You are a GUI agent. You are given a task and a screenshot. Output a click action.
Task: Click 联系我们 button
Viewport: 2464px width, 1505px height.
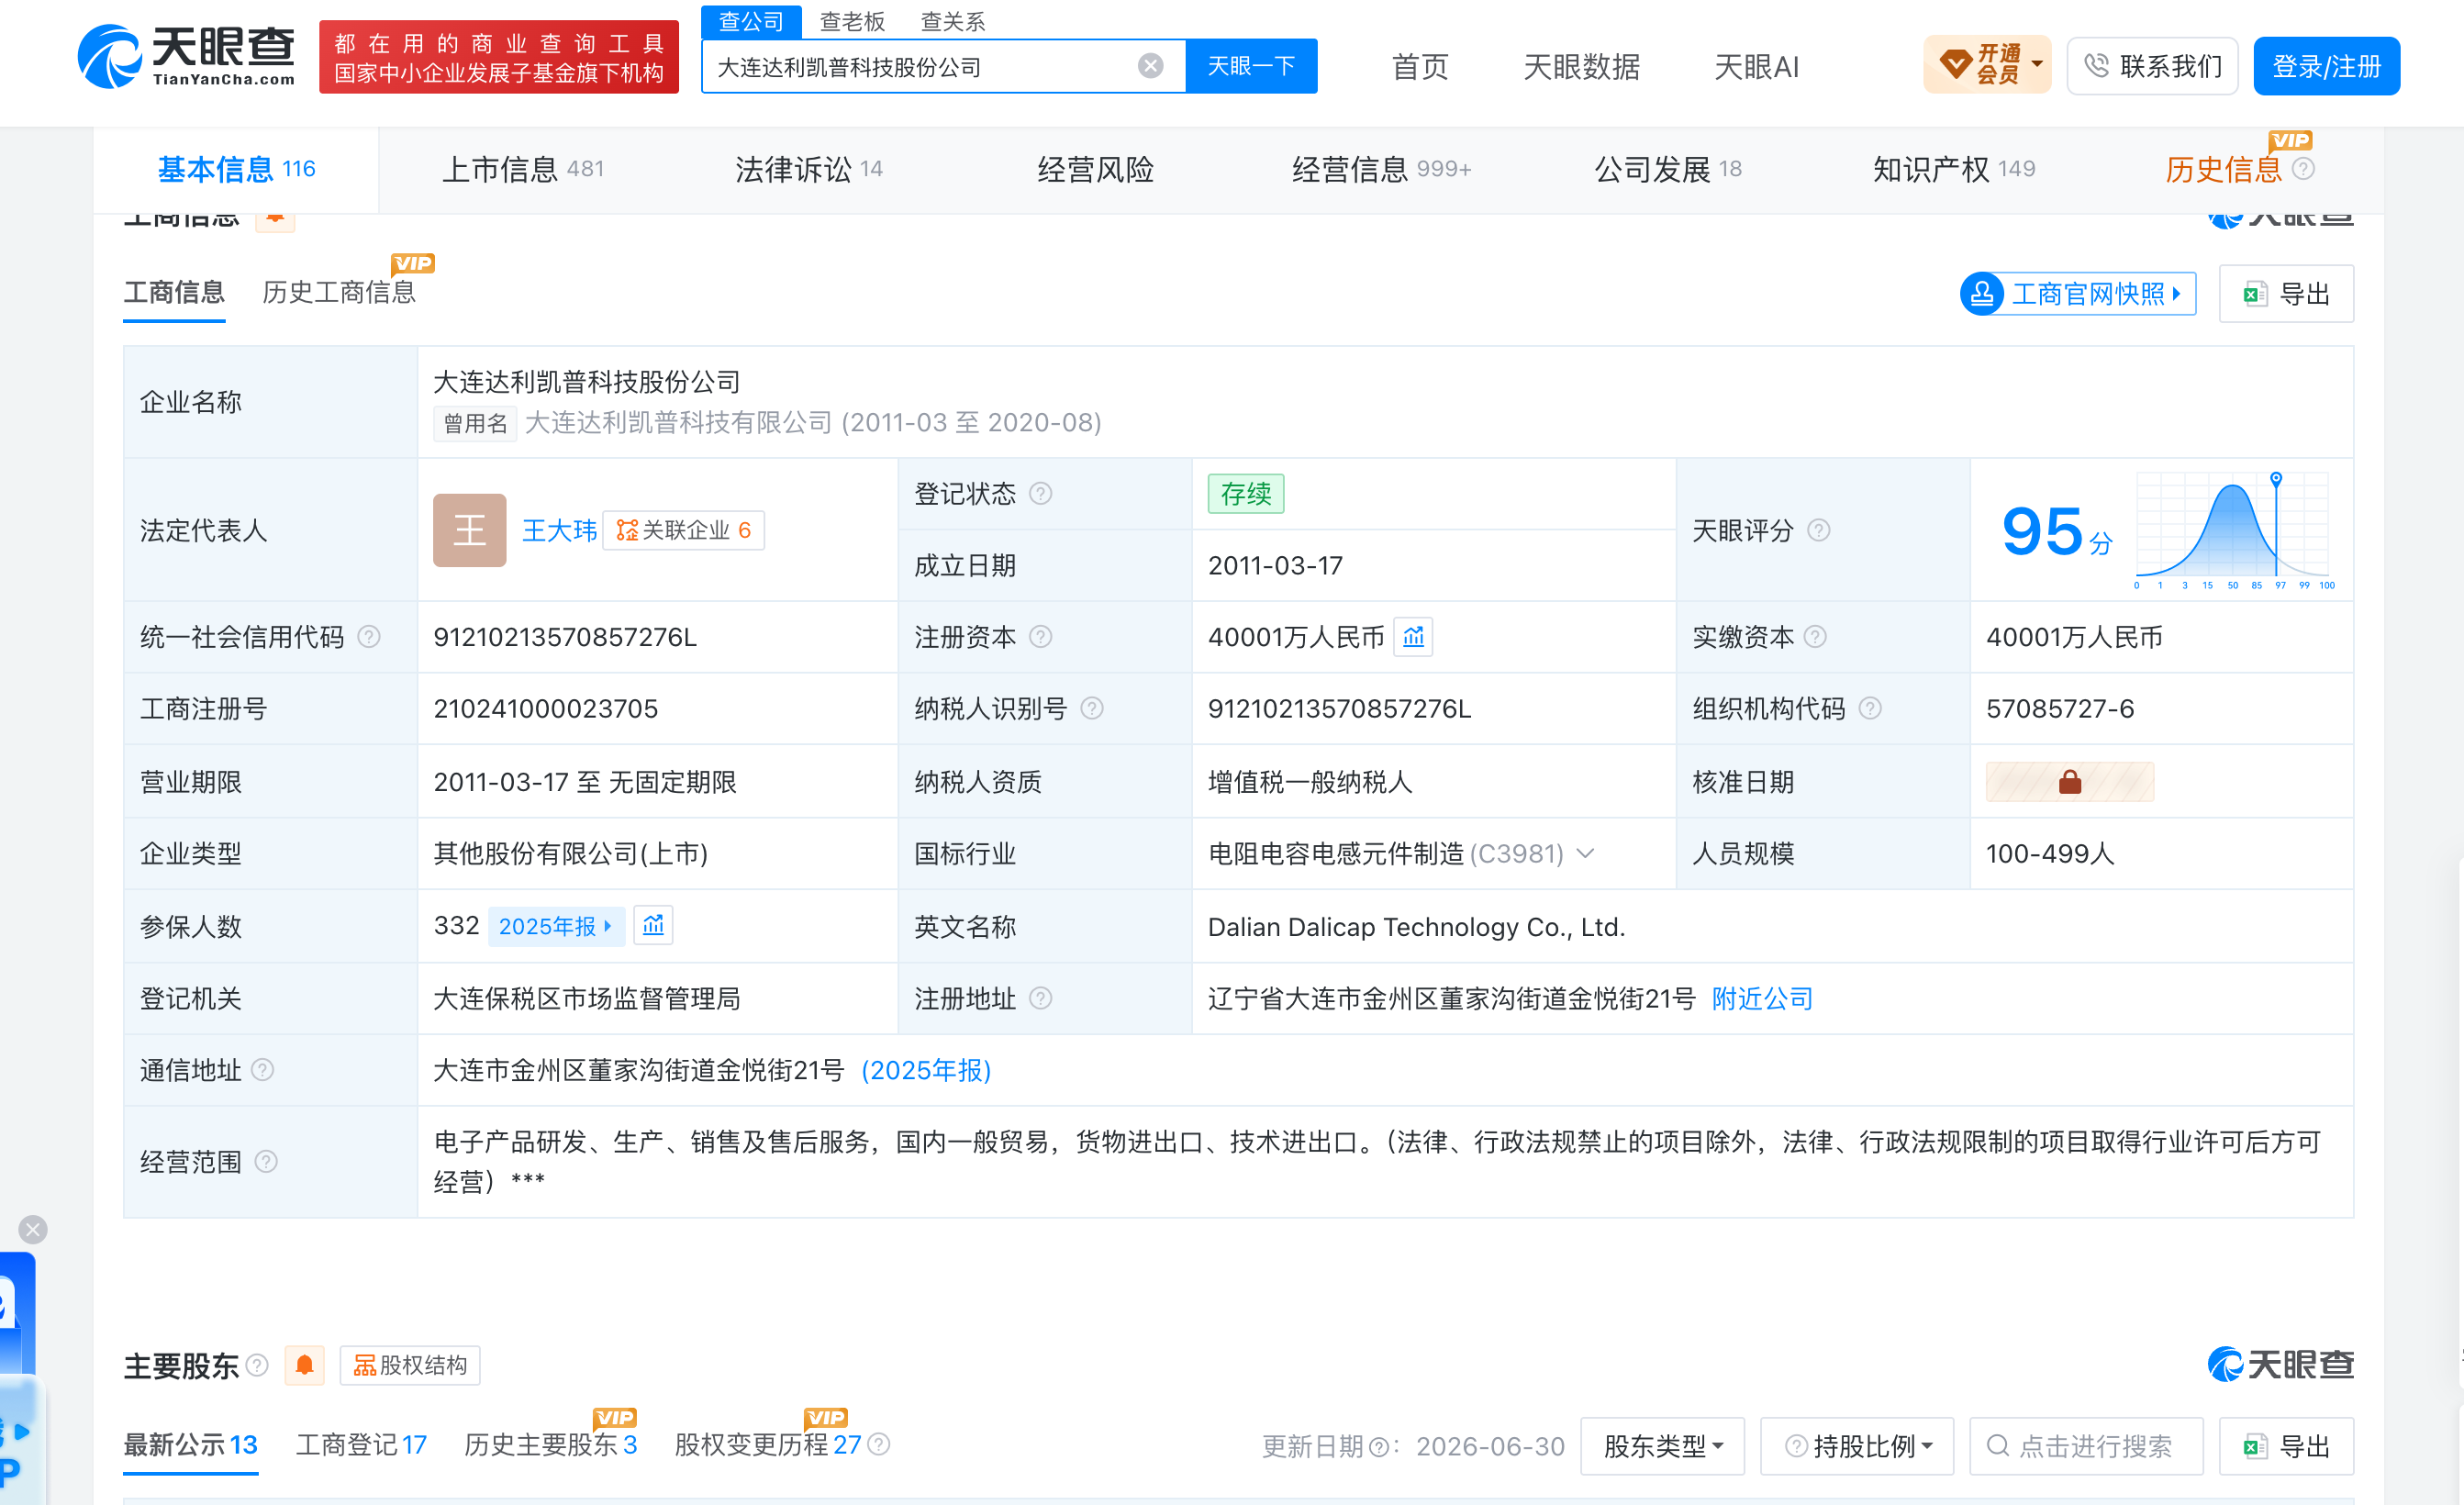[x=2152, y=66]
